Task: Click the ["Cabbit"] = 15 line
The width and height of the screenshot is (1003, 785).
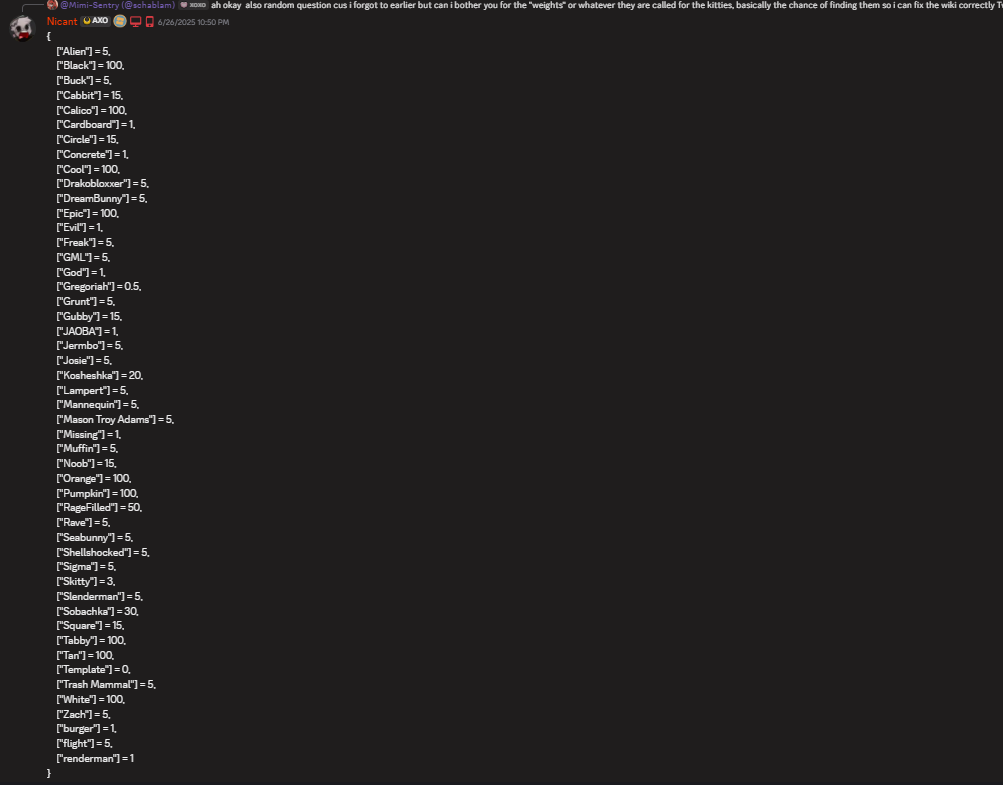Action: (90, 95)
